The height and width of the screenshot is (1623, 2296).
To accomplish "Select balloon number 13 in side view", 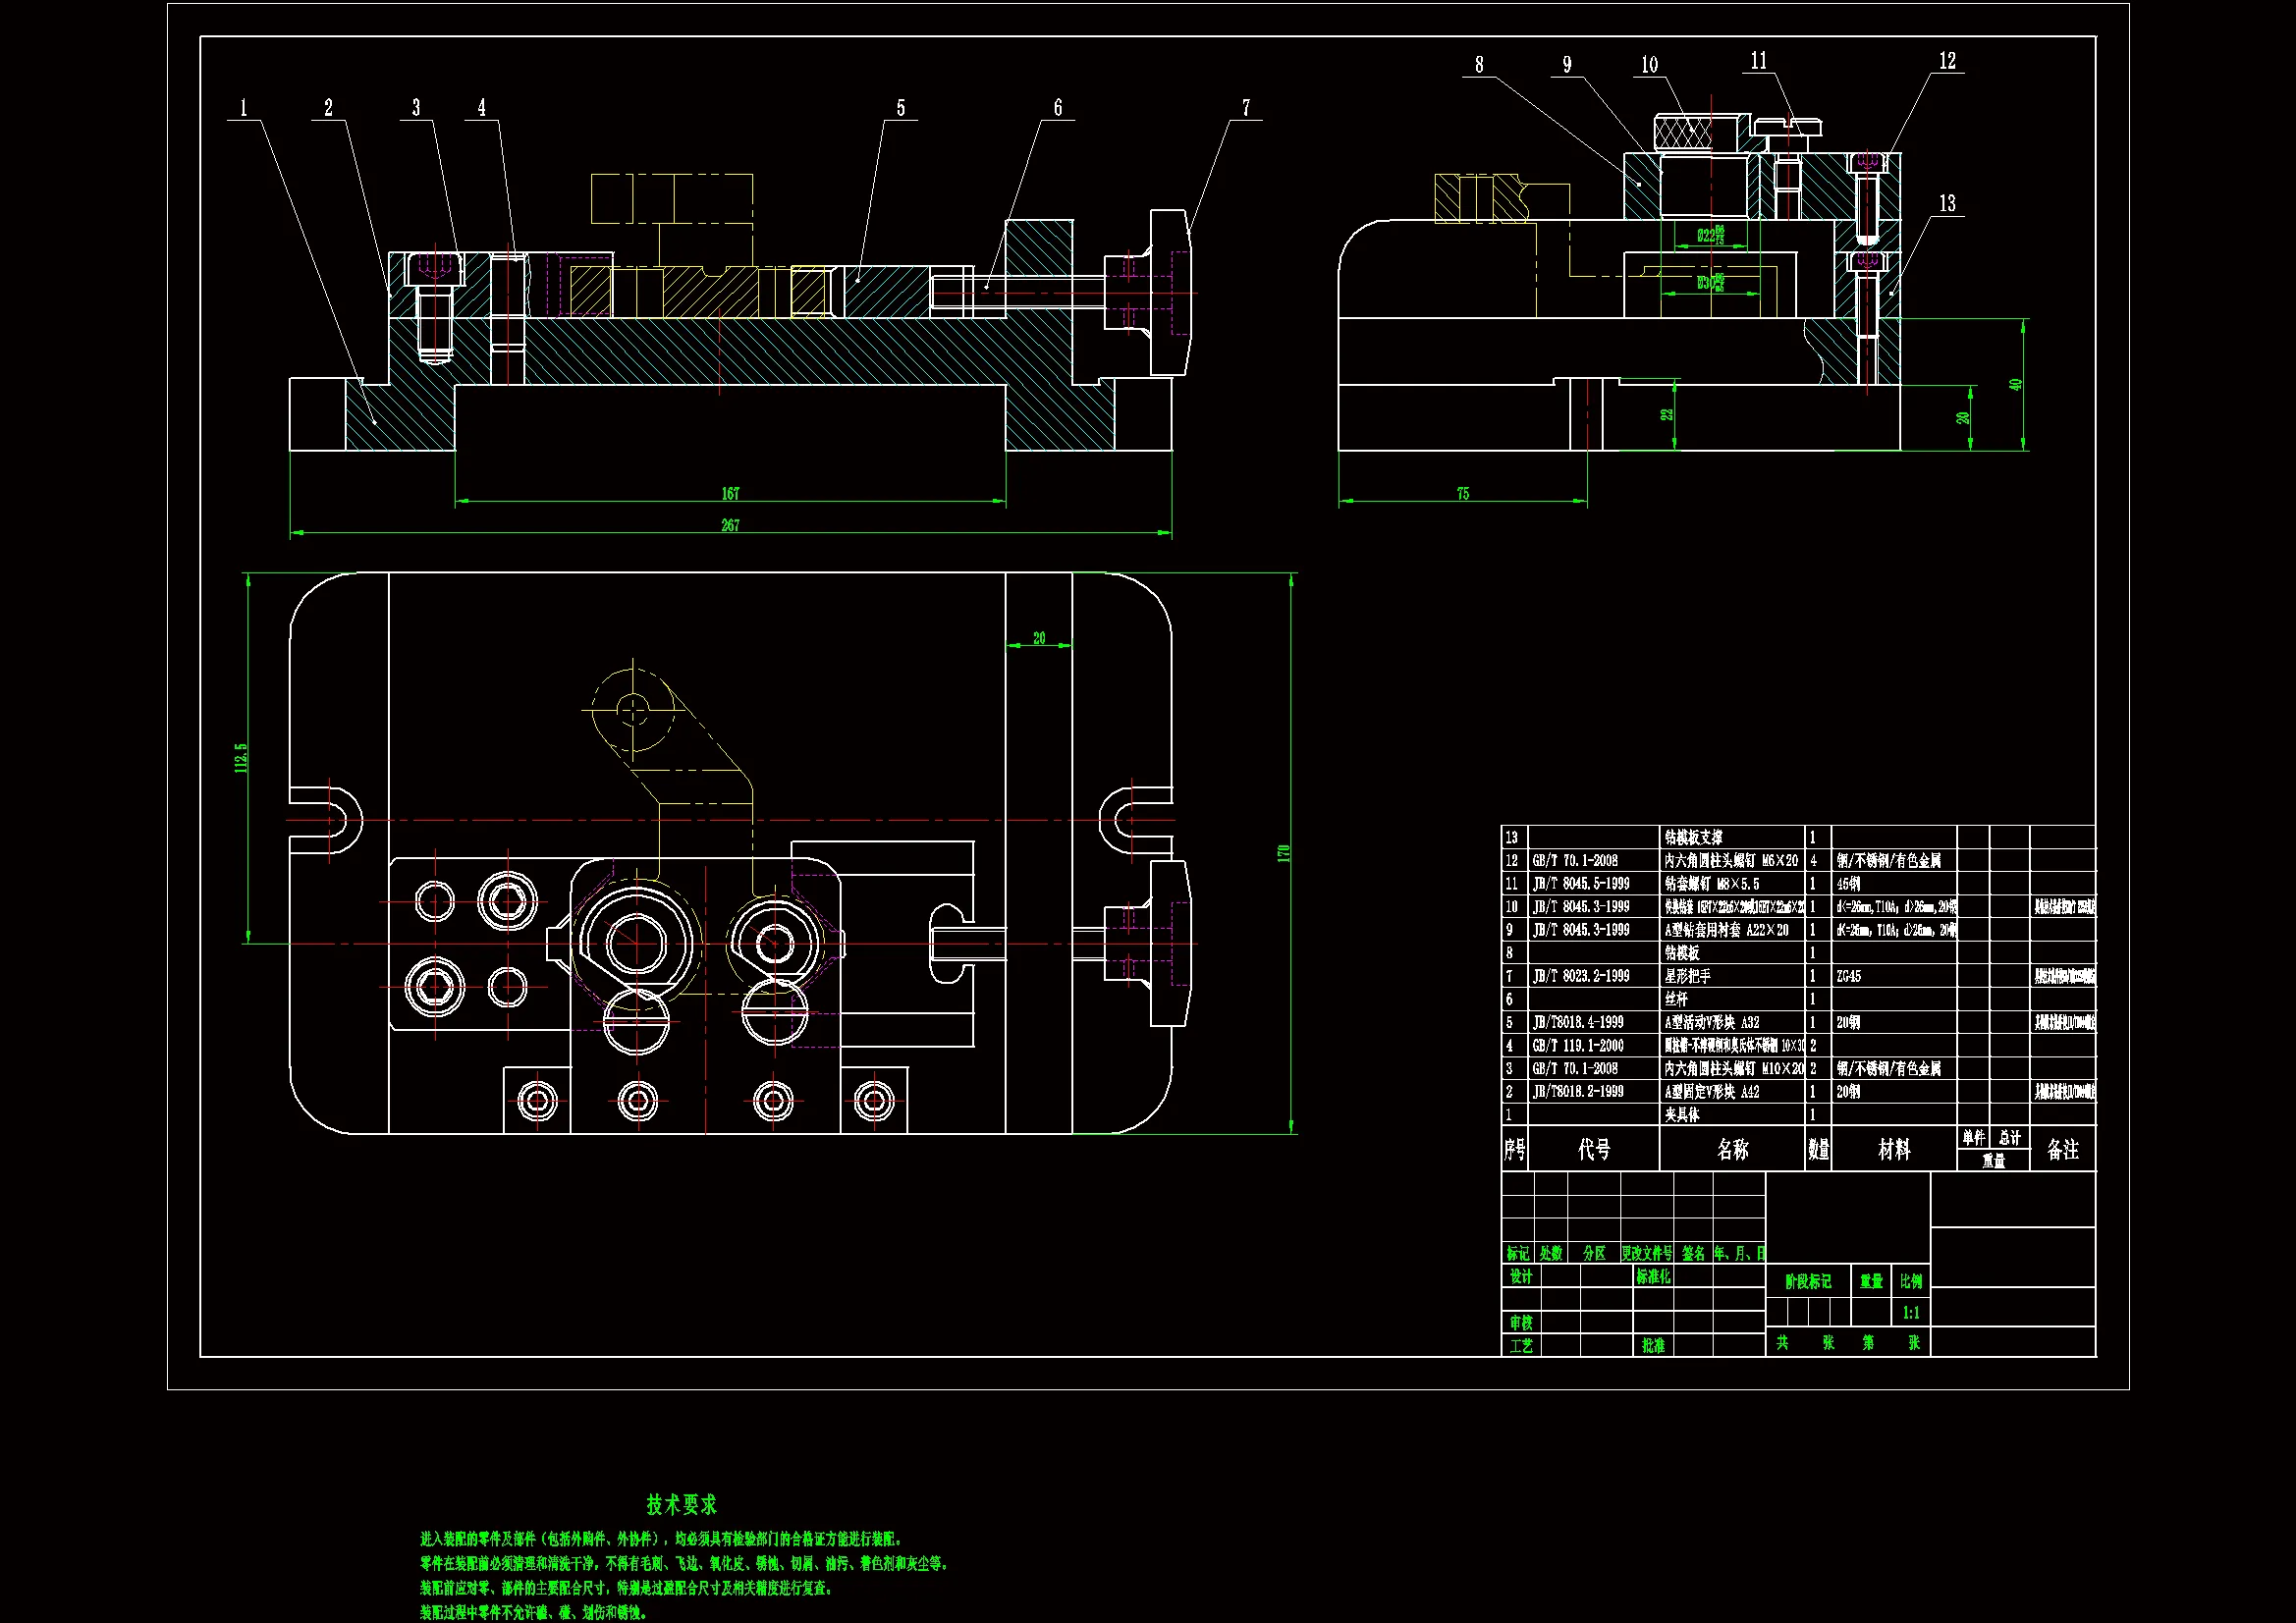I will (1947, 203).
